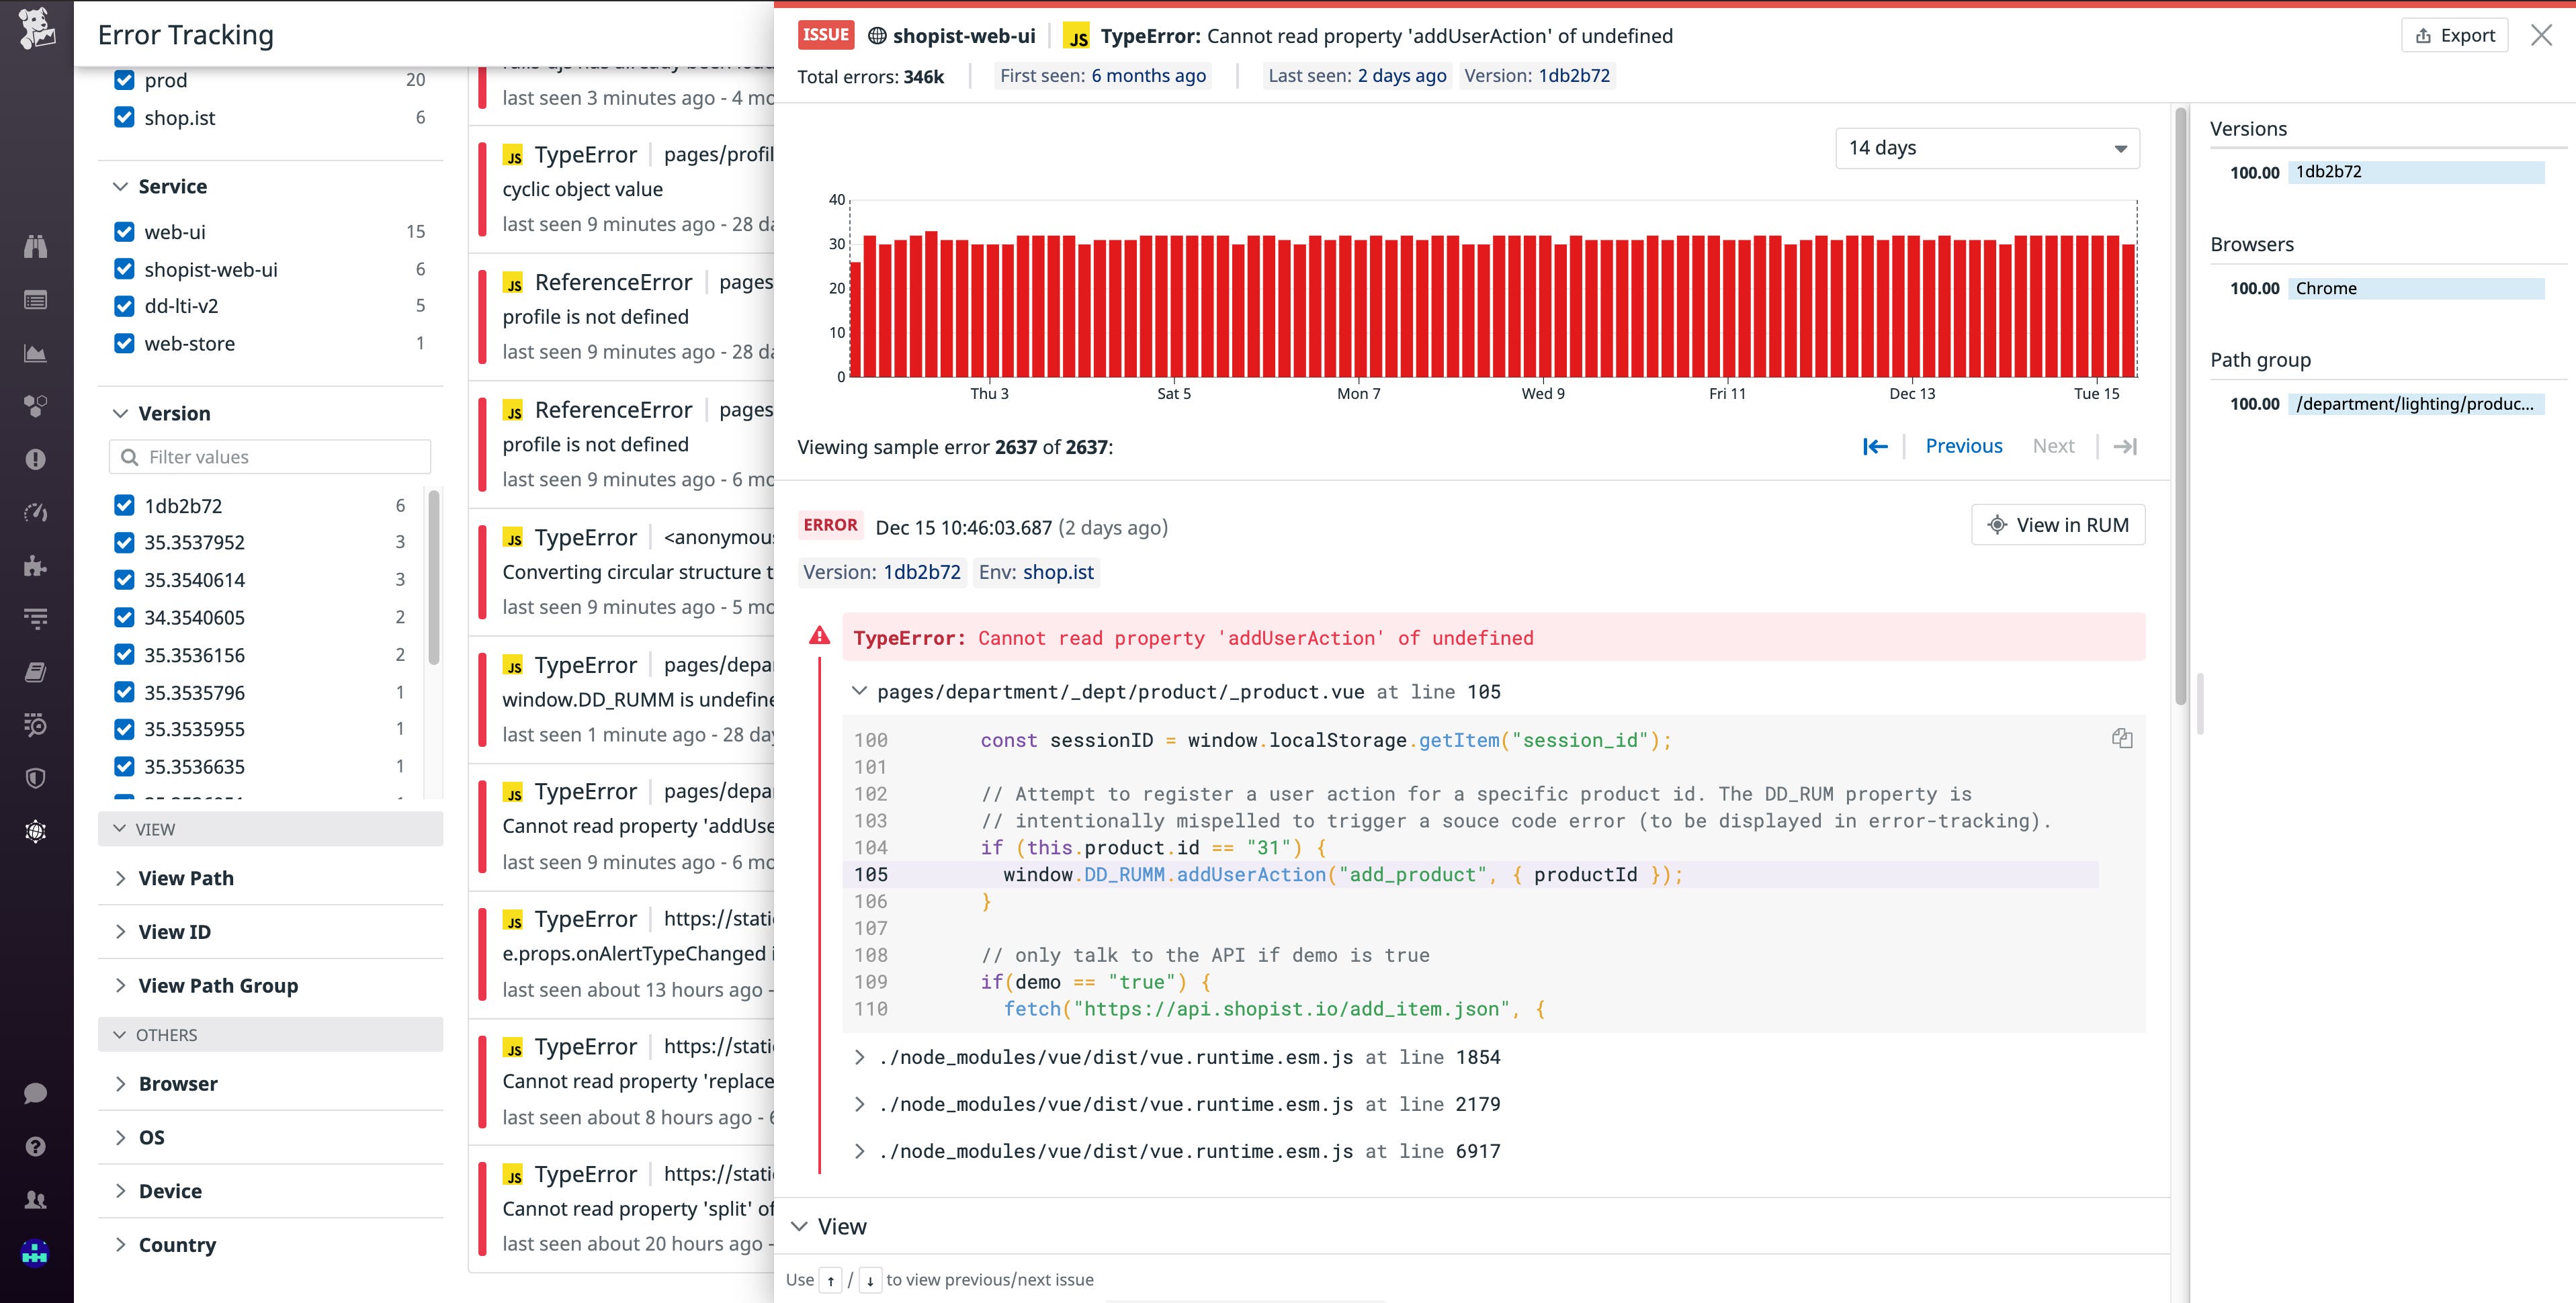Click the Previous sample error link
Viewport: 2576px width, 1303px height.
click(1963, 446)
